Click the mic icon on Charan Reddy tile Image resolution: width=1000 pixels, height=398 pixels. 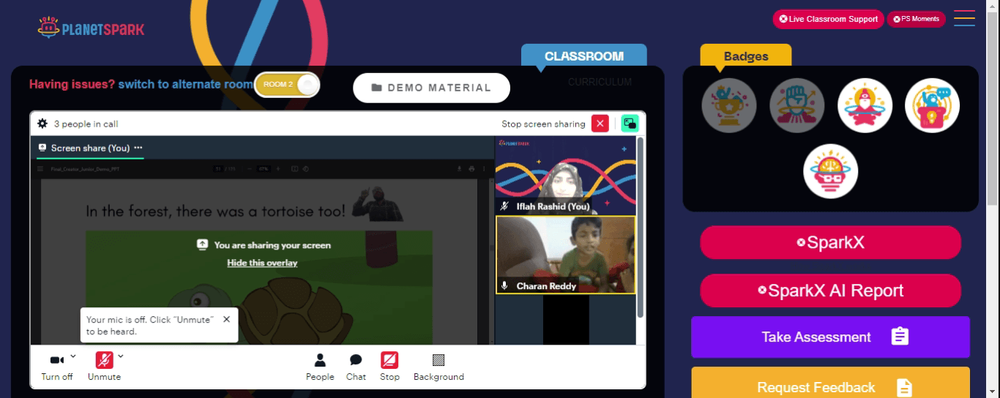point(504,286)
